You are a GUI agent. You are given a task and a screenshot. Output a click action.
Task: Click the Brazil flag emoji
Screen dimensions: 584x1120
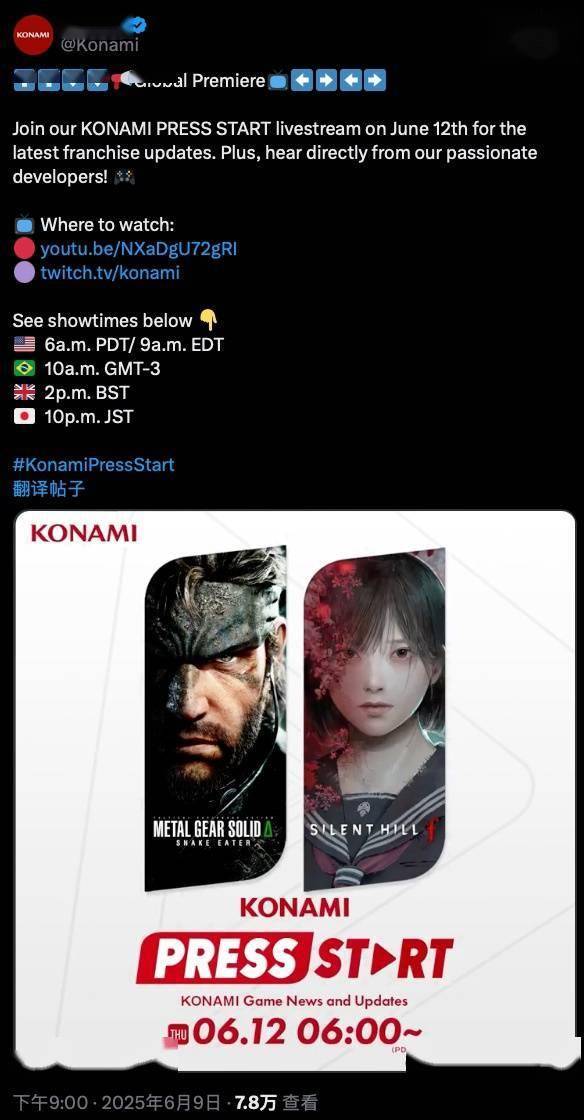(24, 369)
